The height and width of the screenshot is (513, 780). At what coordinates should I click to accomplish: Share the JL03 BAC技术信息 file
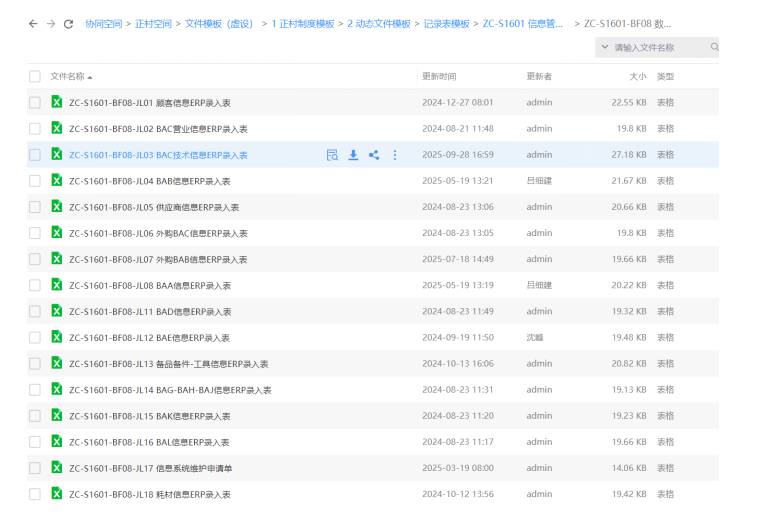click(374, 155)
